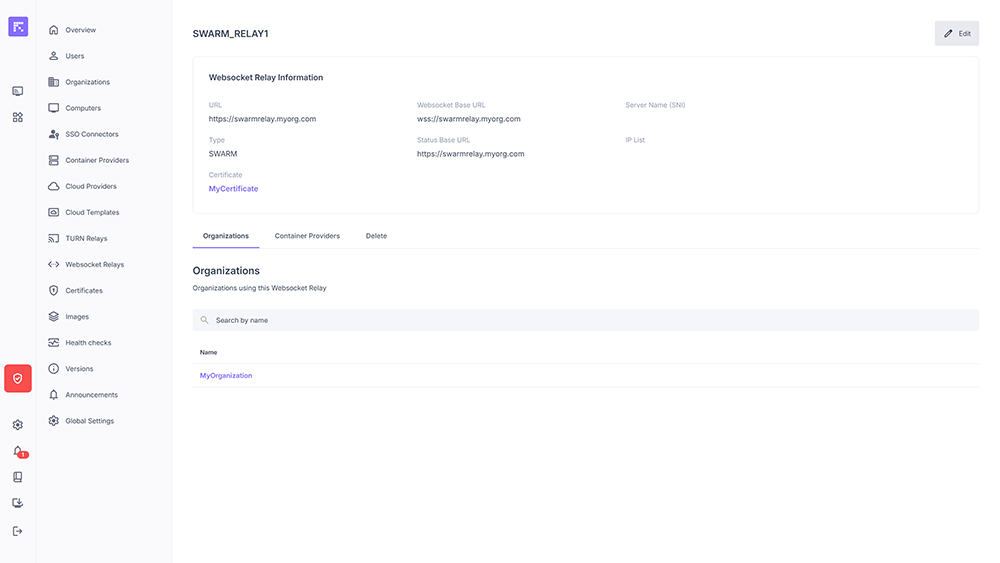The height and width of the screenshot is (563, 1000).
Task: Switch to the Delete tab
Action: click(376, 236)
